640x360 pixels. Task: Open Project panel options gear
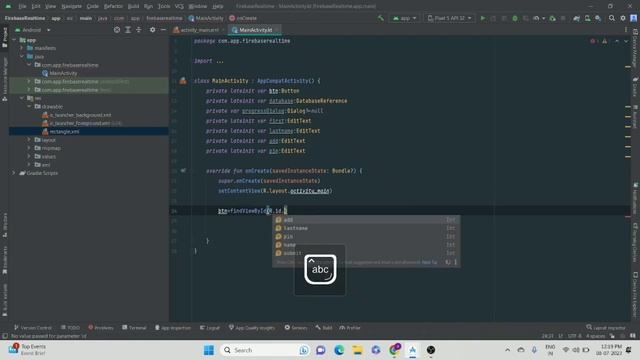pos(152,30)
